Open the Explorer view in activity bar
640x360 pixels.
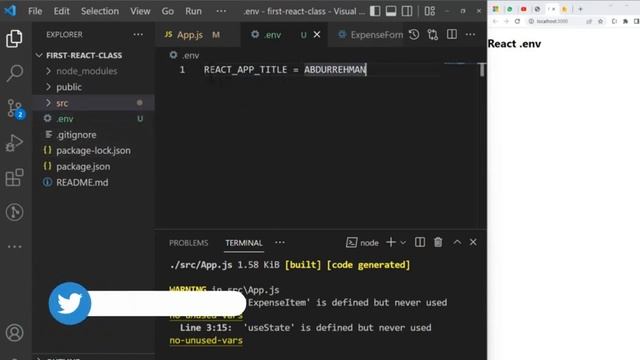click(14, 39)
